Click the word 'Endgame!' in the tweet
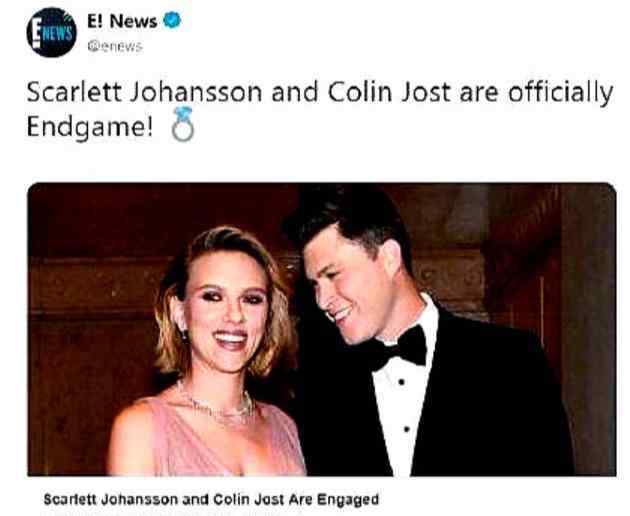The height and width of the screenshot is (516, 630). pos(90,127)
